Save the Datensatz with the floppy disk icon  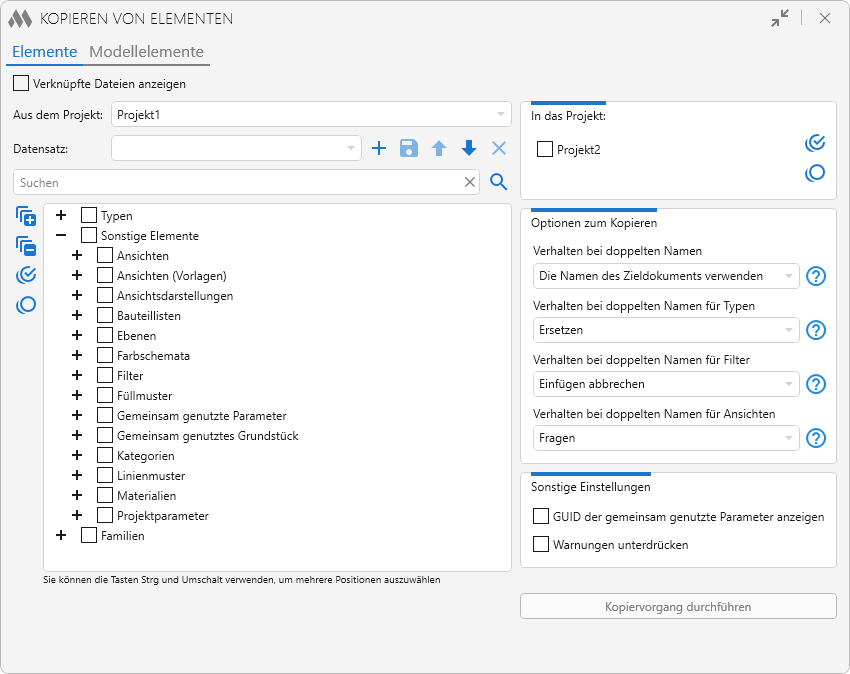(408, 149)
